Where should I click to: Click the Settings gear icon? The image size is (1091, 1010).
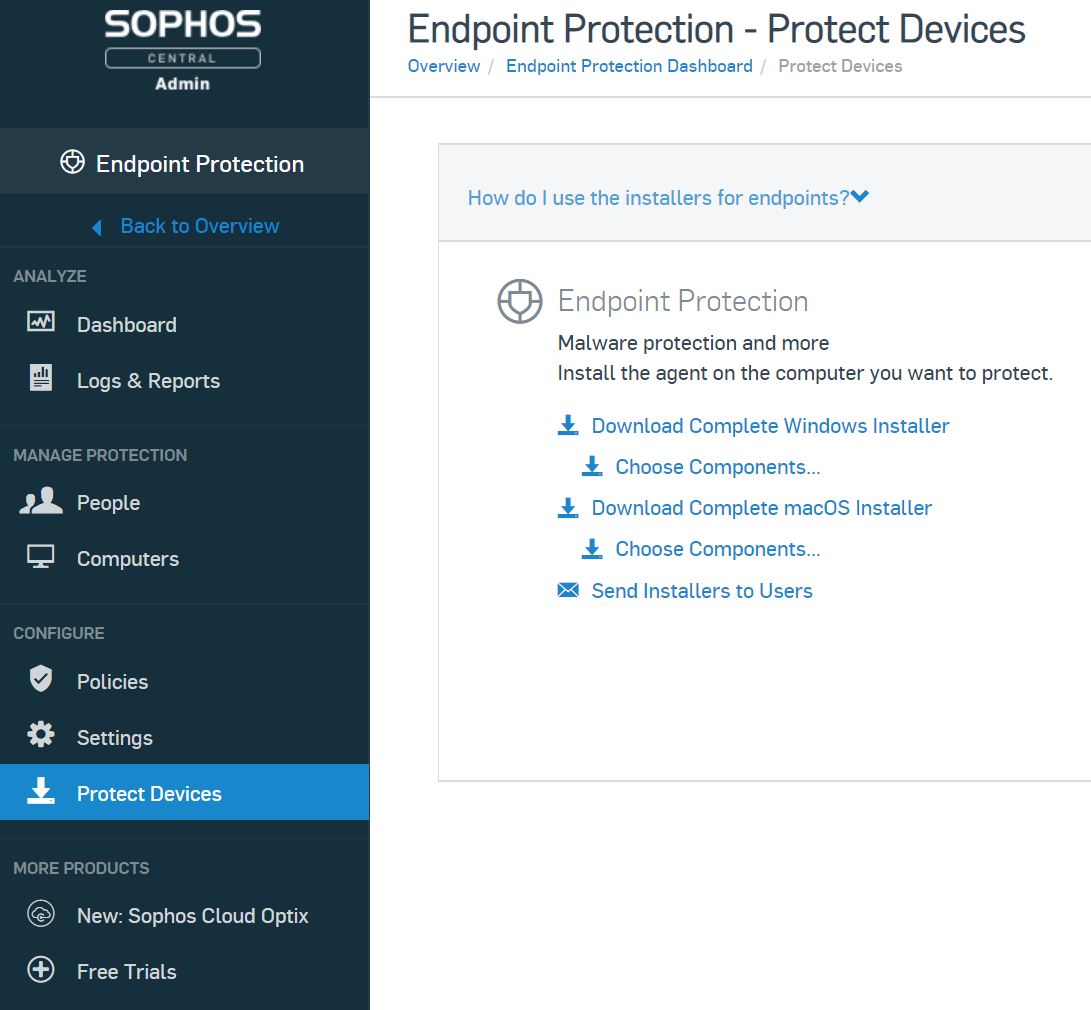(41, 735)
